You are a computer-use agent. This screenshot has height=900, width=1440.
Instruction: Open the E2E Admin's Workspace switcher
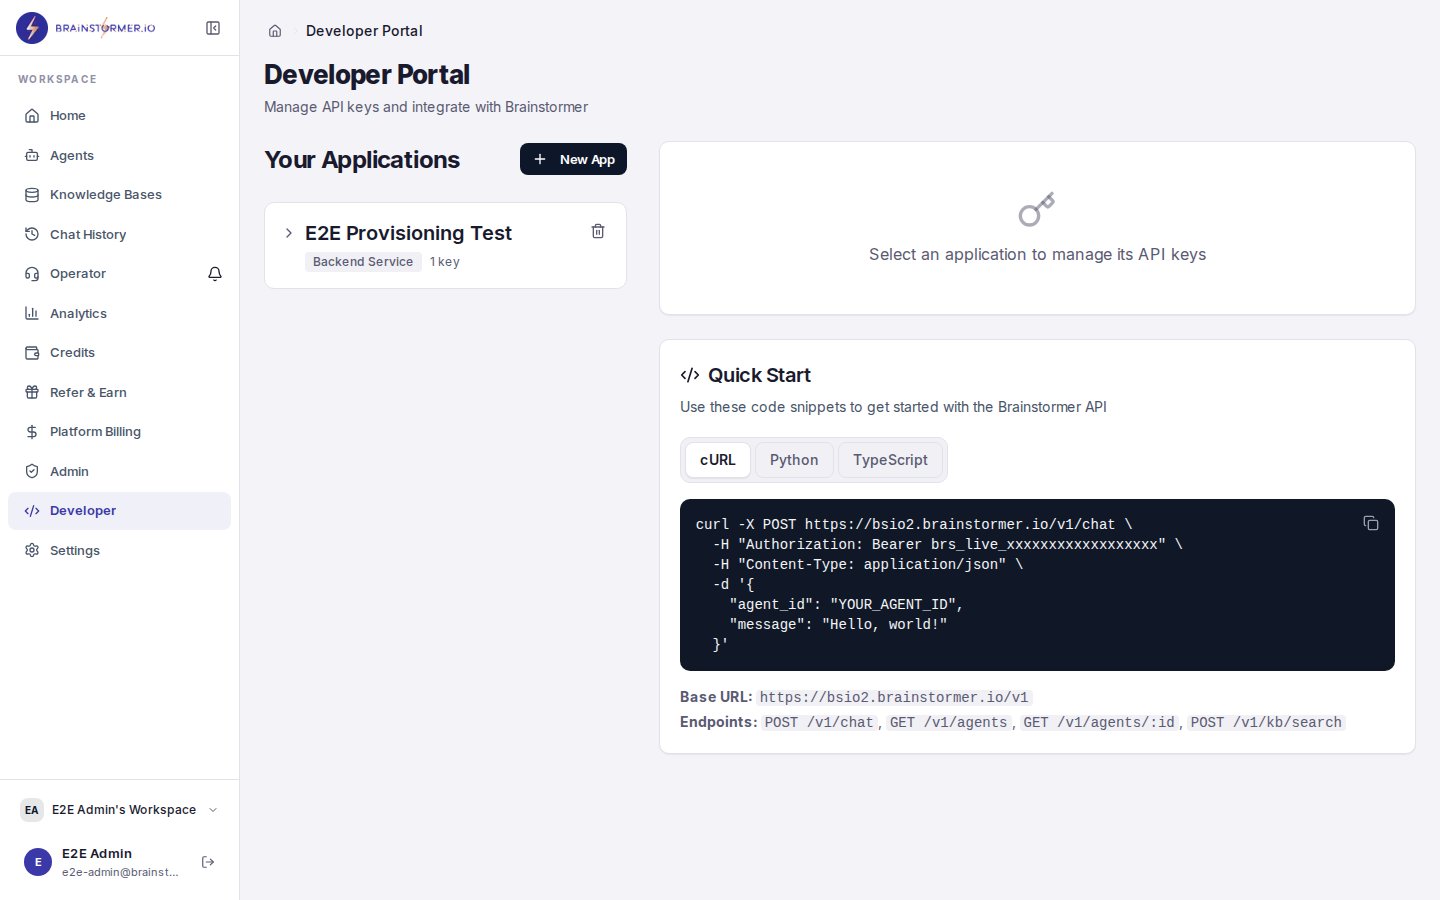120,810
